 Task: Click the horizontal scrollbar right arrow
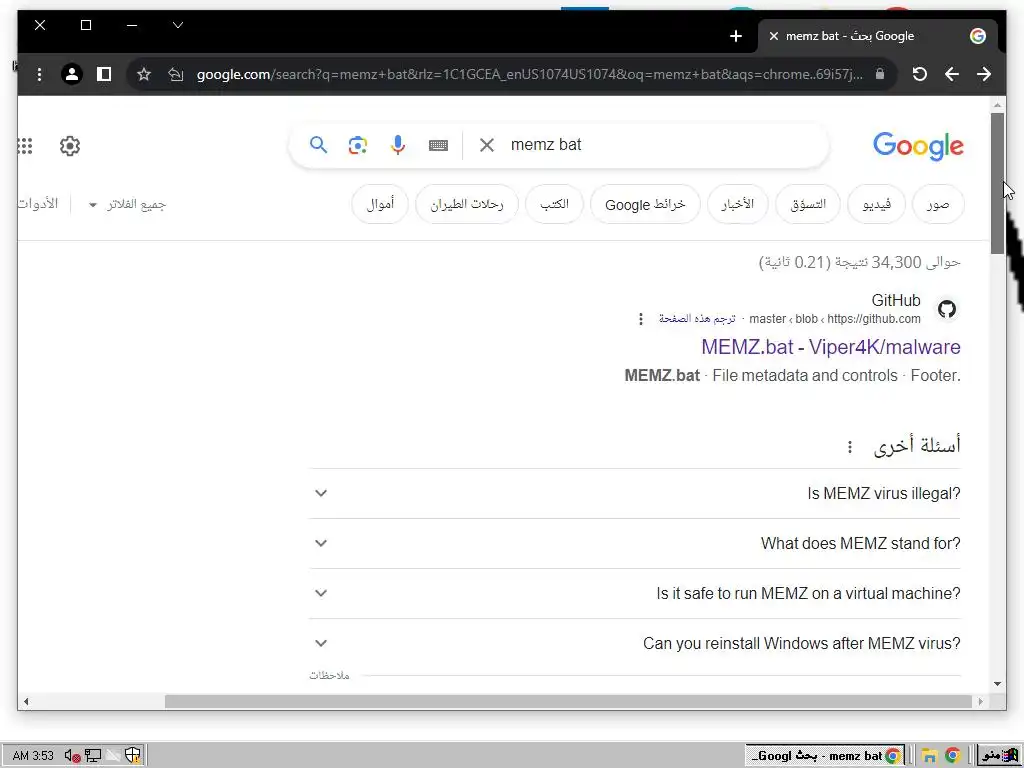(x=980, y=701)
